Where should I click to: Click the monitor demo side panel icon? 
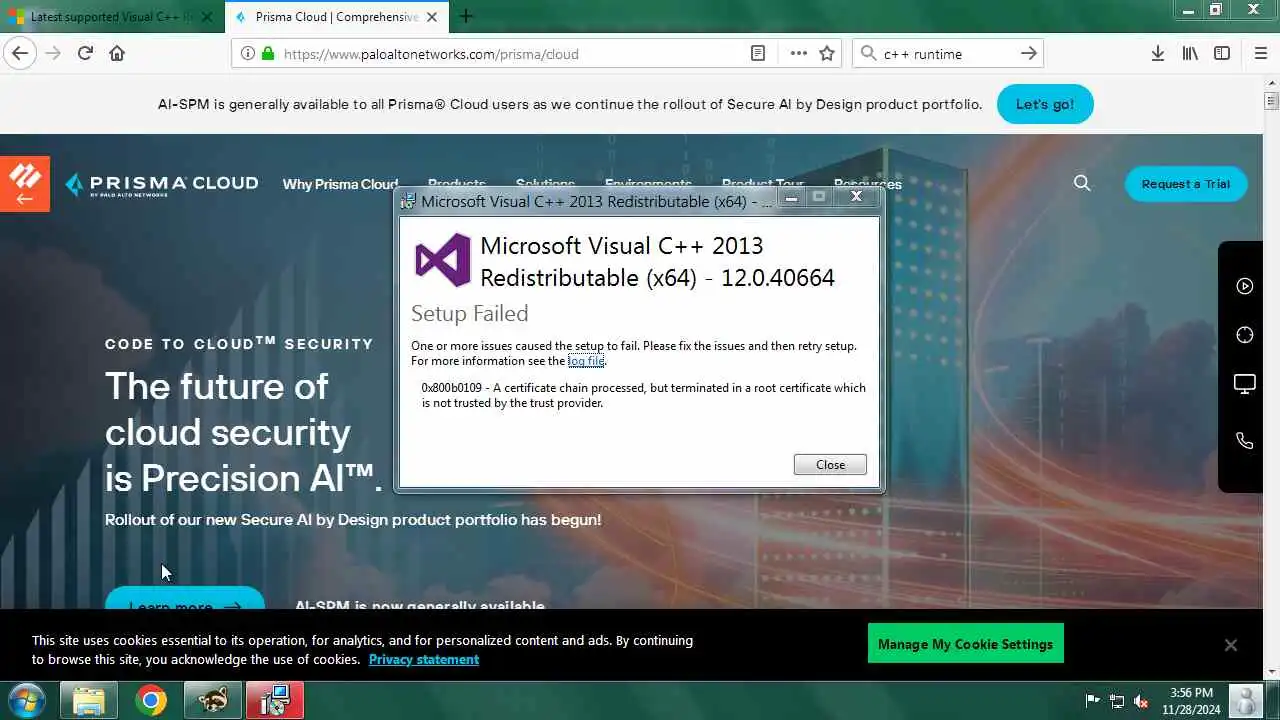click(x=1245, y=384)
